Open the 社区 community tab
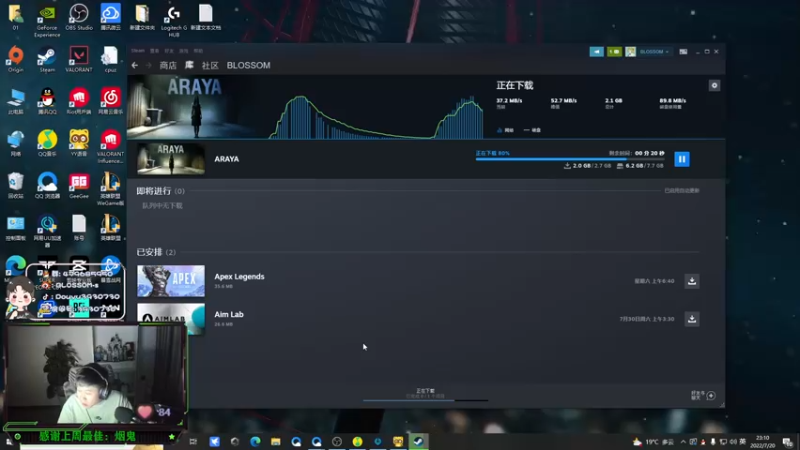This screenshot has width=800, height=450. coord(210,65)
